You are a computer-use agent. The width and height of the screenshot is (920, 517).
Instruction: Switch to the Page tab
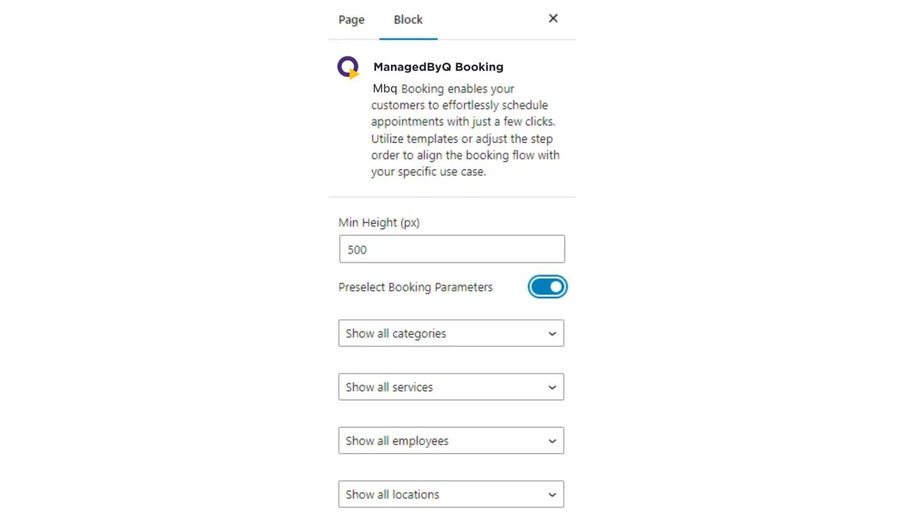(x=351, y=19)
